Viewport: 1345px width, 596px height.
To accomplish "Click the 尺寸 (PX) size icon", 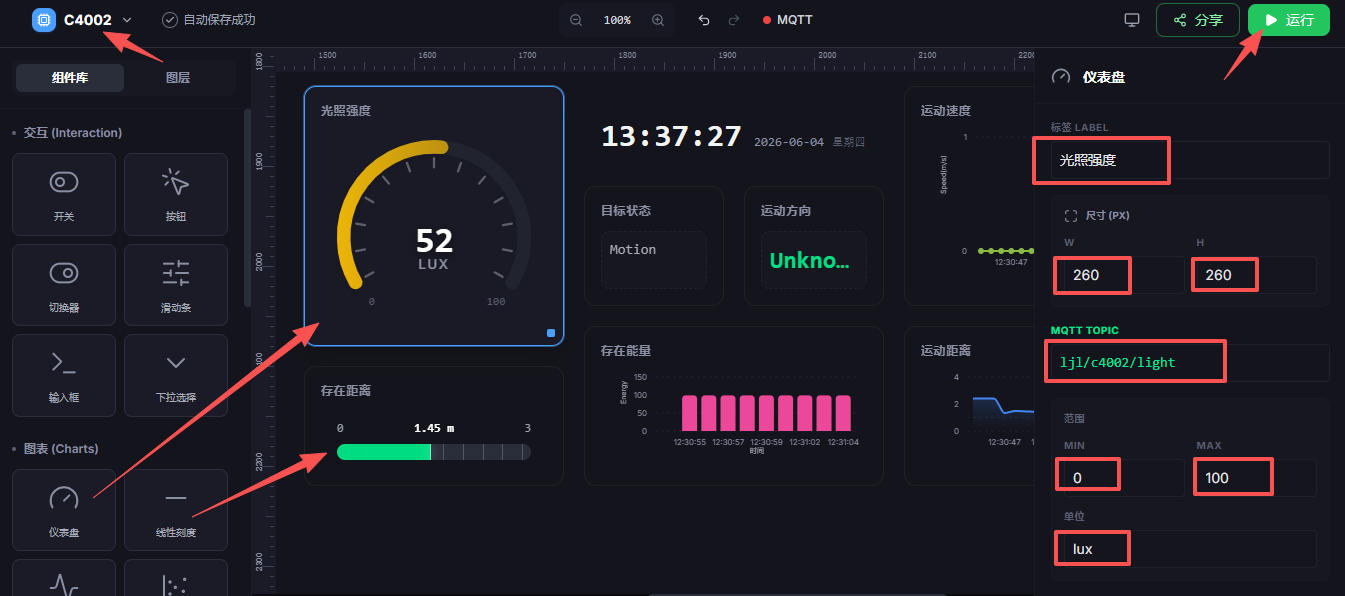I will point(1070,215).
